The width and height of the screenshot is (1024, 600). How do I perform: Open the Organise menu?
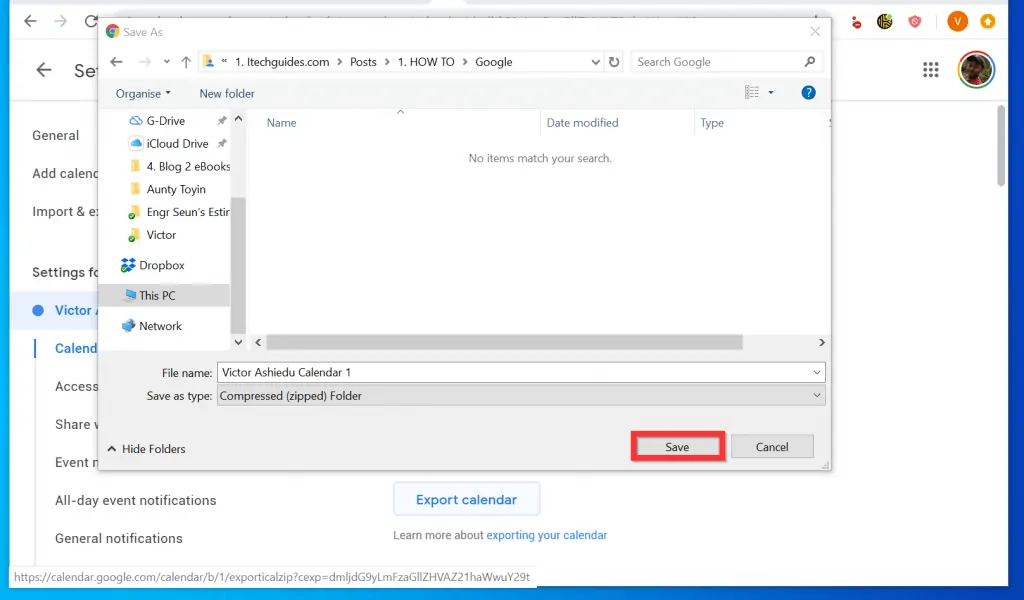[143, 93]
